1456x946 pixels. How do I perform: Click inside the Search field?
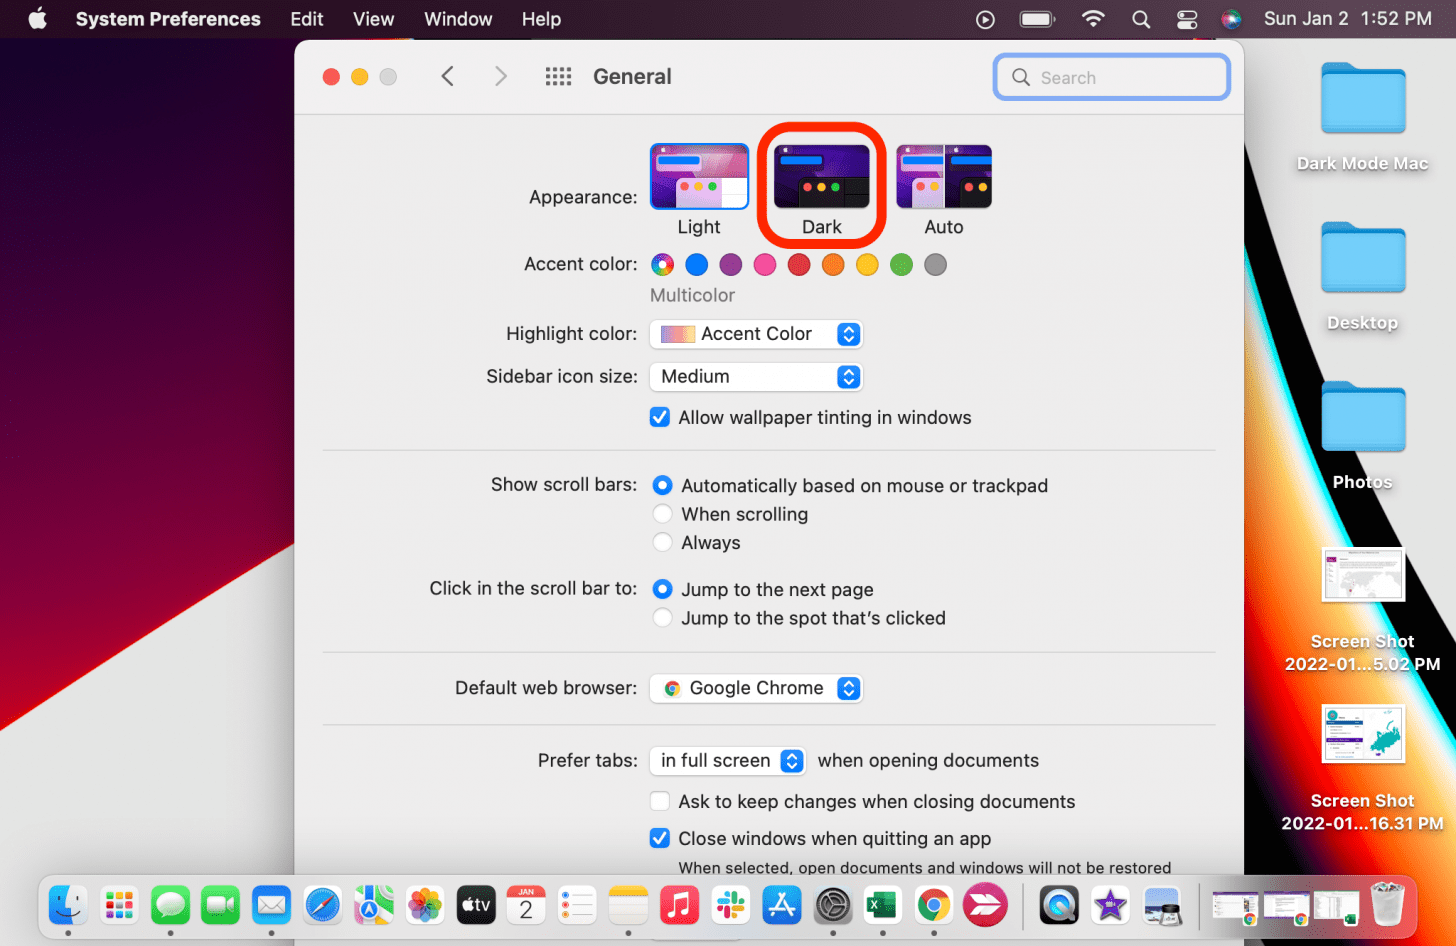tap(1110, 77)
